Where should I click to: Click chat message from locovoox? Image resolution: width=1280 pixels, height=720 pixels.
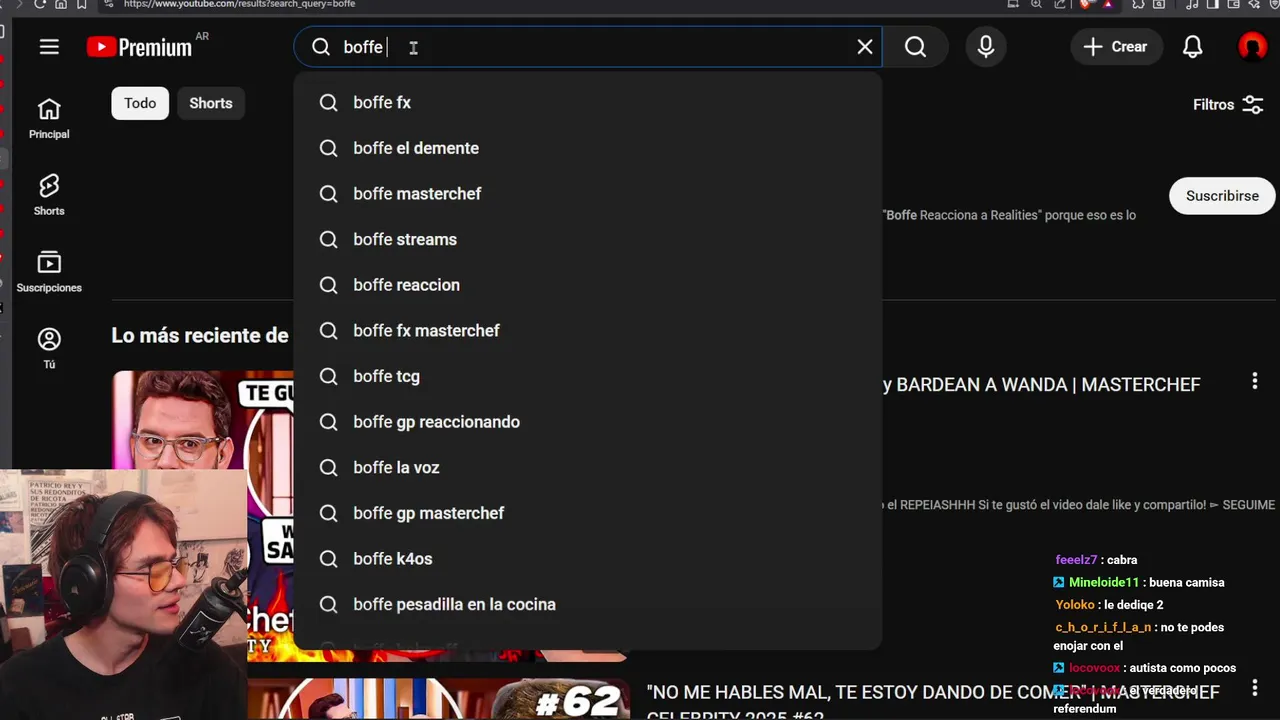pos(1144,668)
